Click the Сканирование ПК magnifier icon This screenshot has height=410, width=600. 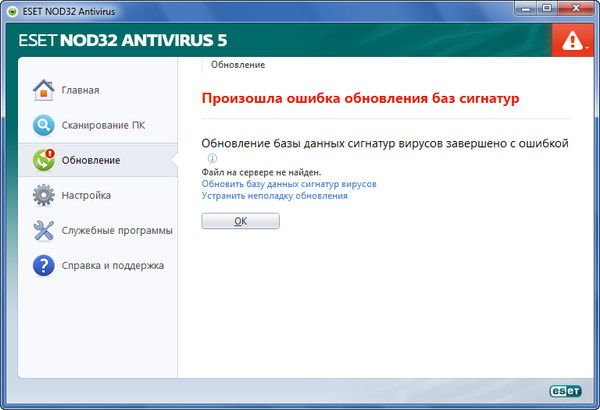44,125
